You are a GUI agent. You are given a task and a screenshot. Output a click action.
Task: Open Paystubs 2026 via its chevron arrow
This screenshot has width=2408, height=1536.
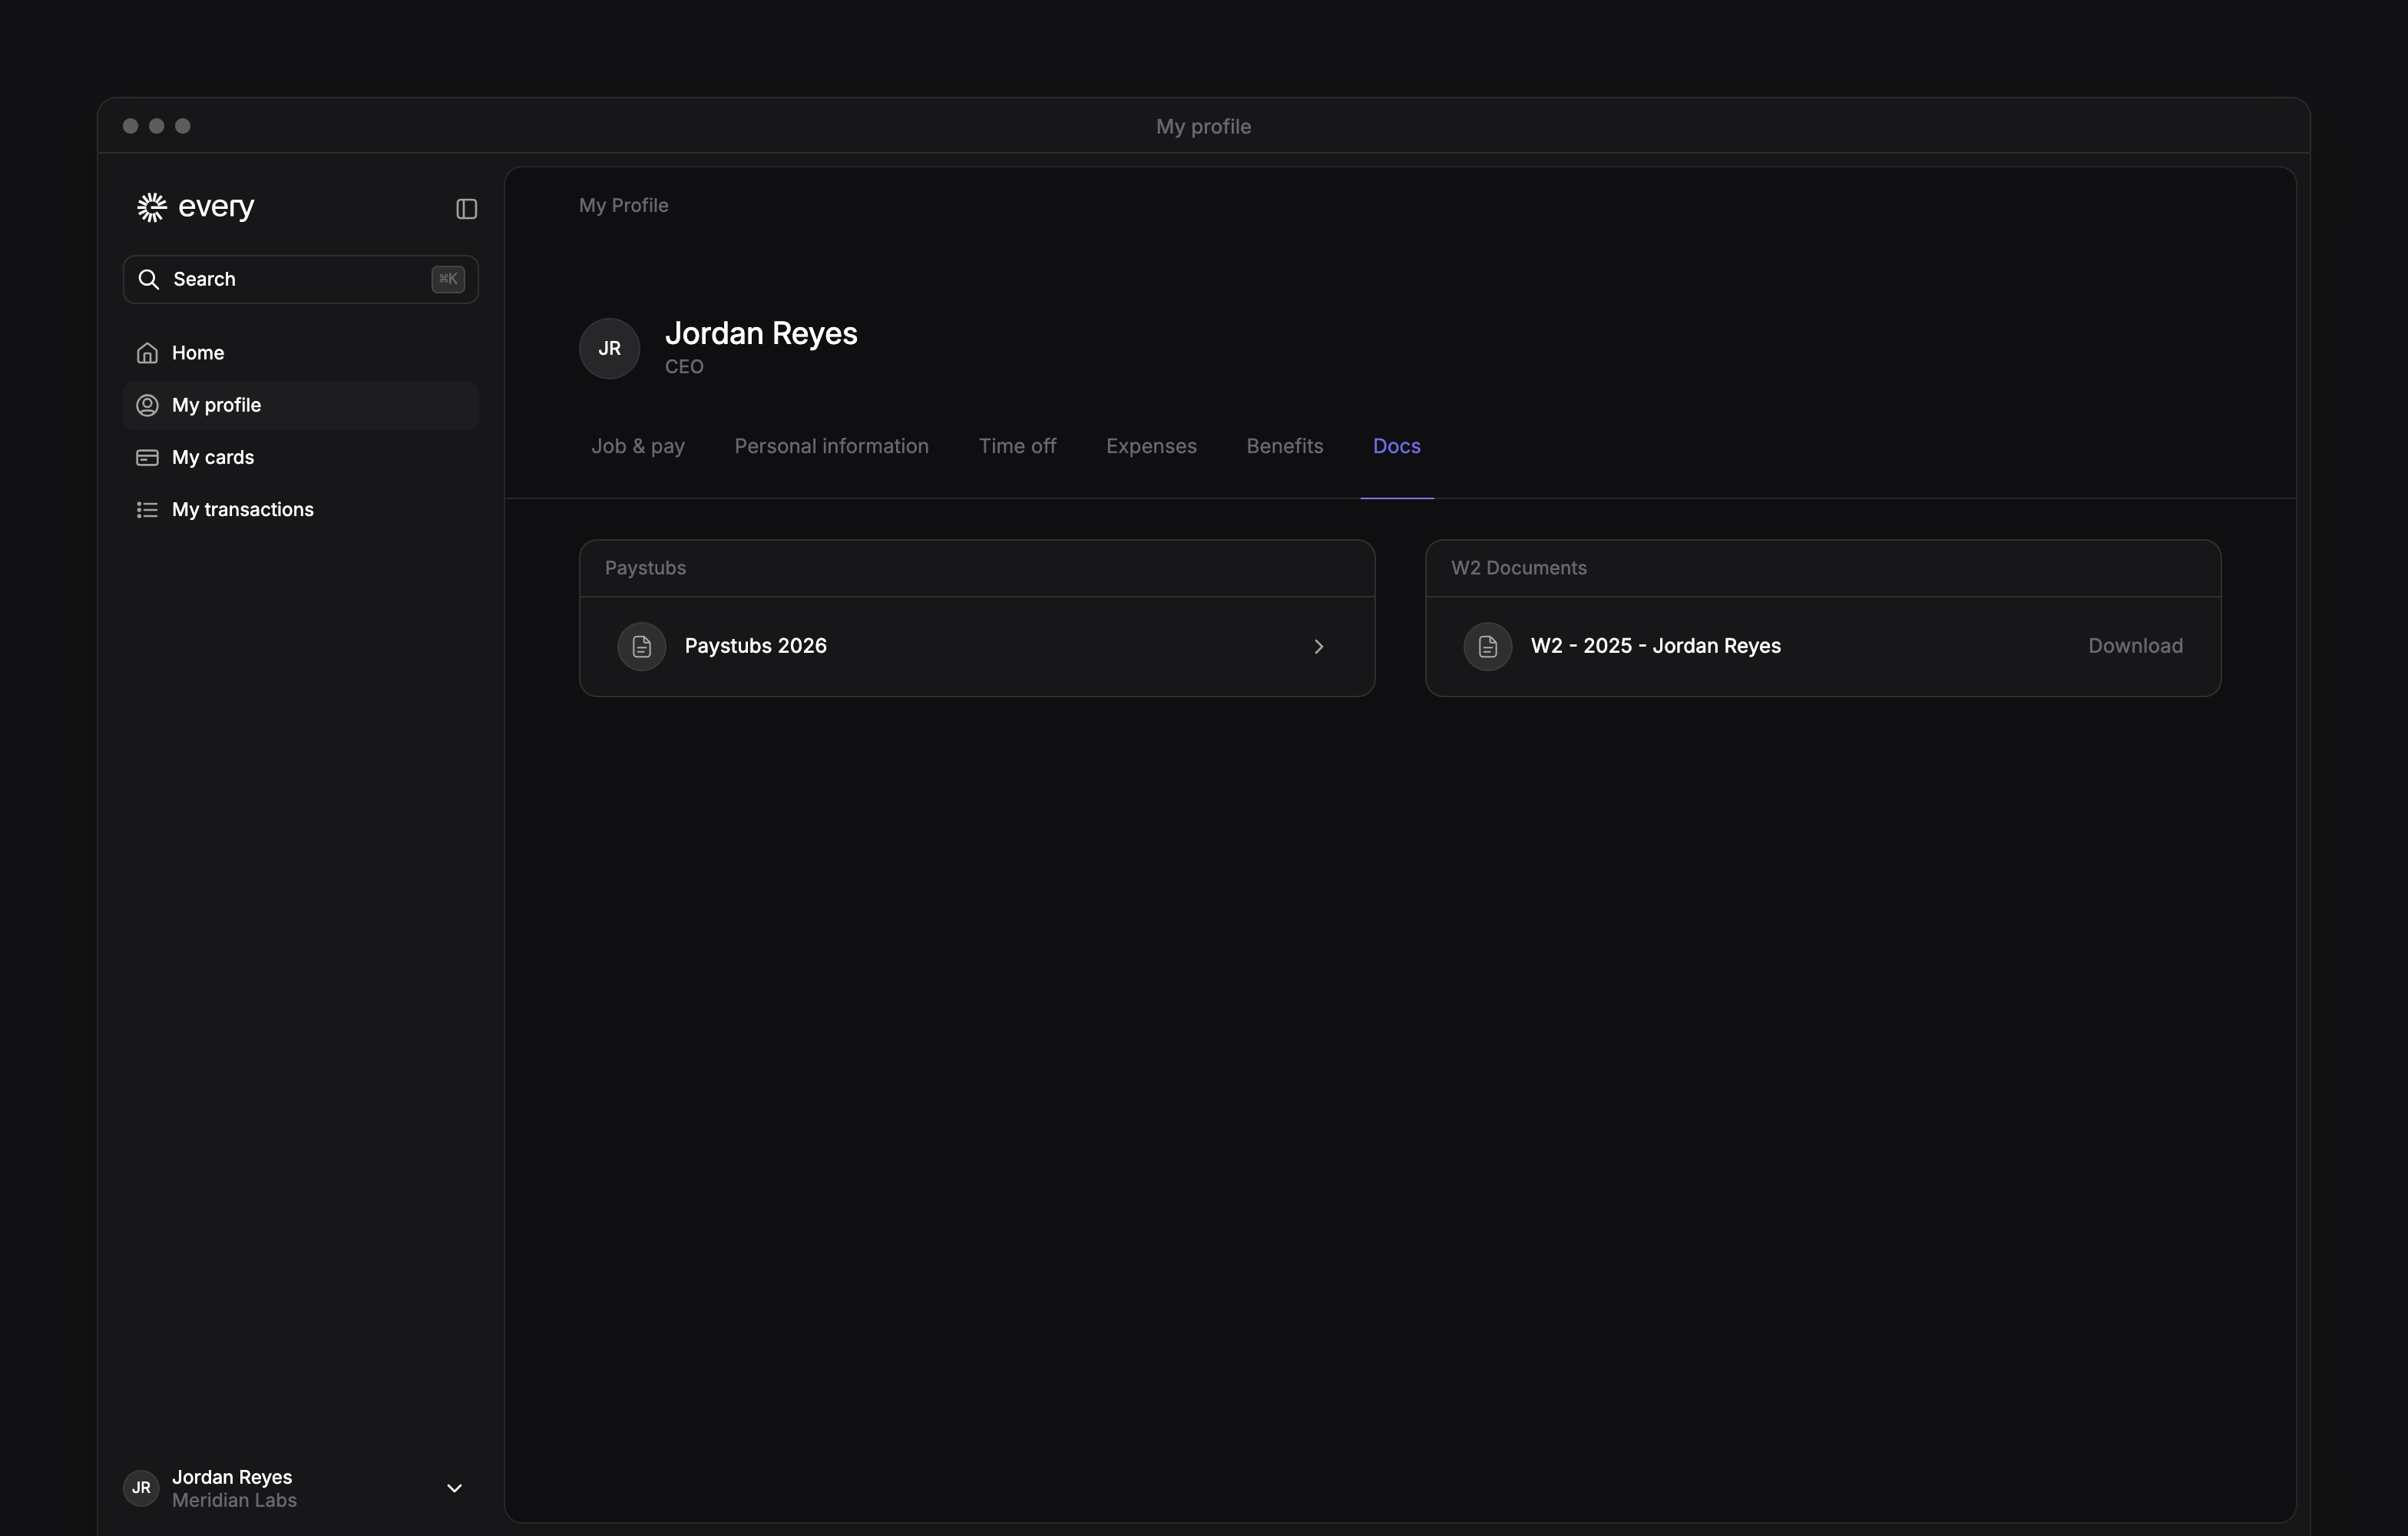1319,646
